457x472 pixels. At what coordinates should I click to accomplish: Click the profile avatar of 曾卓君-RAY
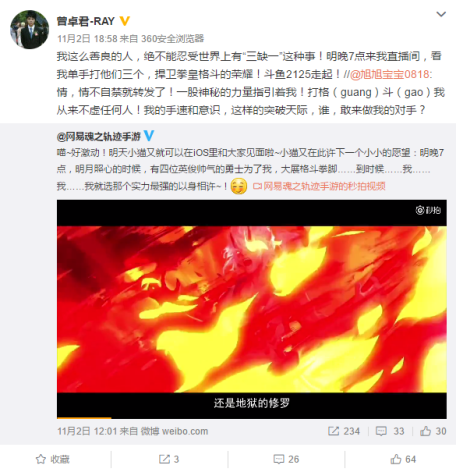click(x=30, y=29)
